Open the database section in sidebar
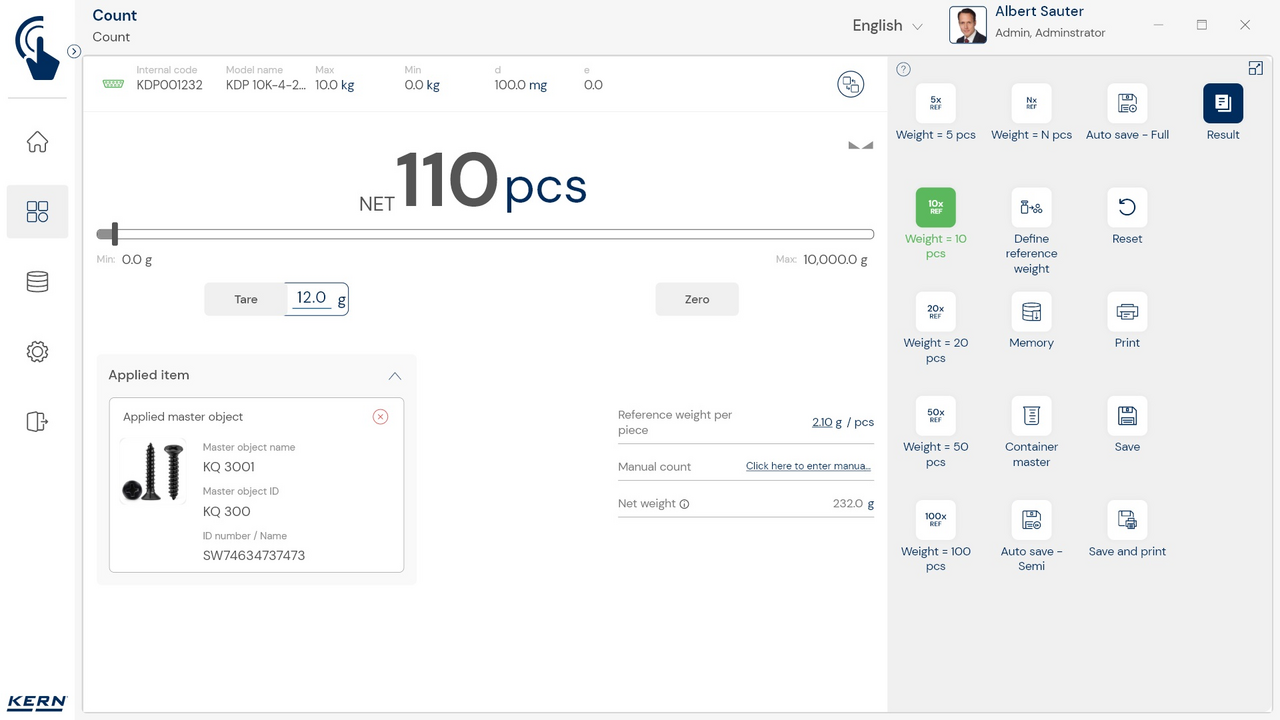 37,282
